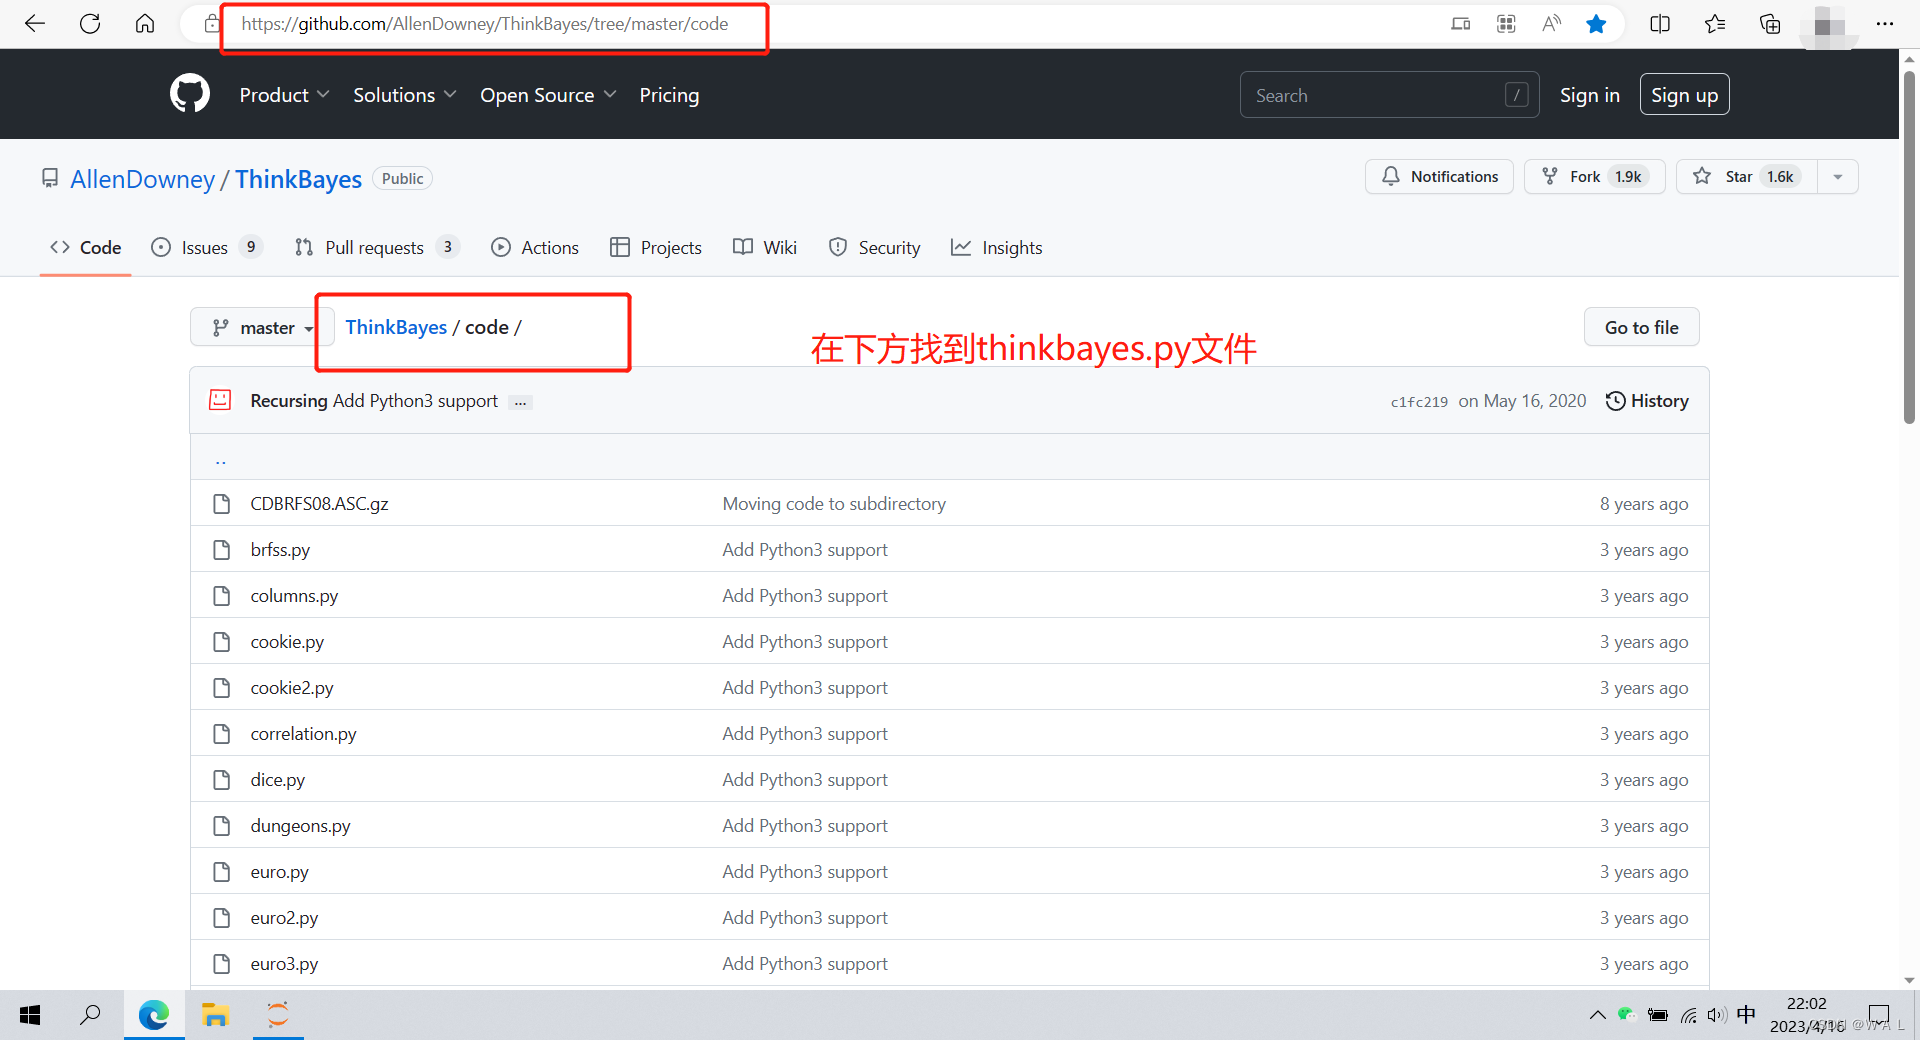
Task: Click the Notifications button
Action: [x=1439, y=177]
